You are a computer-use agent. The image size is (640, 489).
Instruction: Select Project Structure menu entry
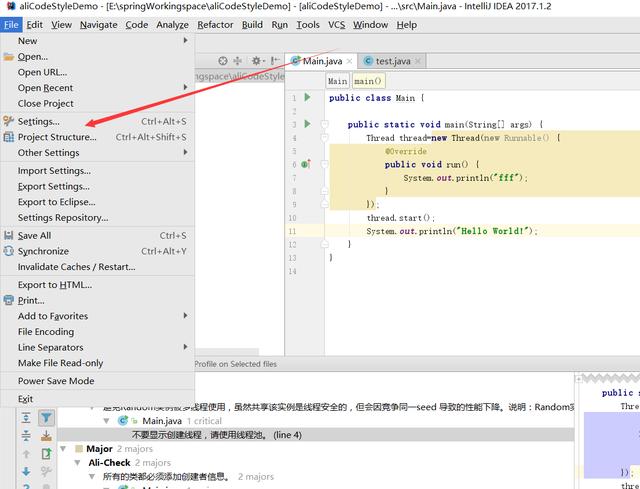(x=57, y=137)
